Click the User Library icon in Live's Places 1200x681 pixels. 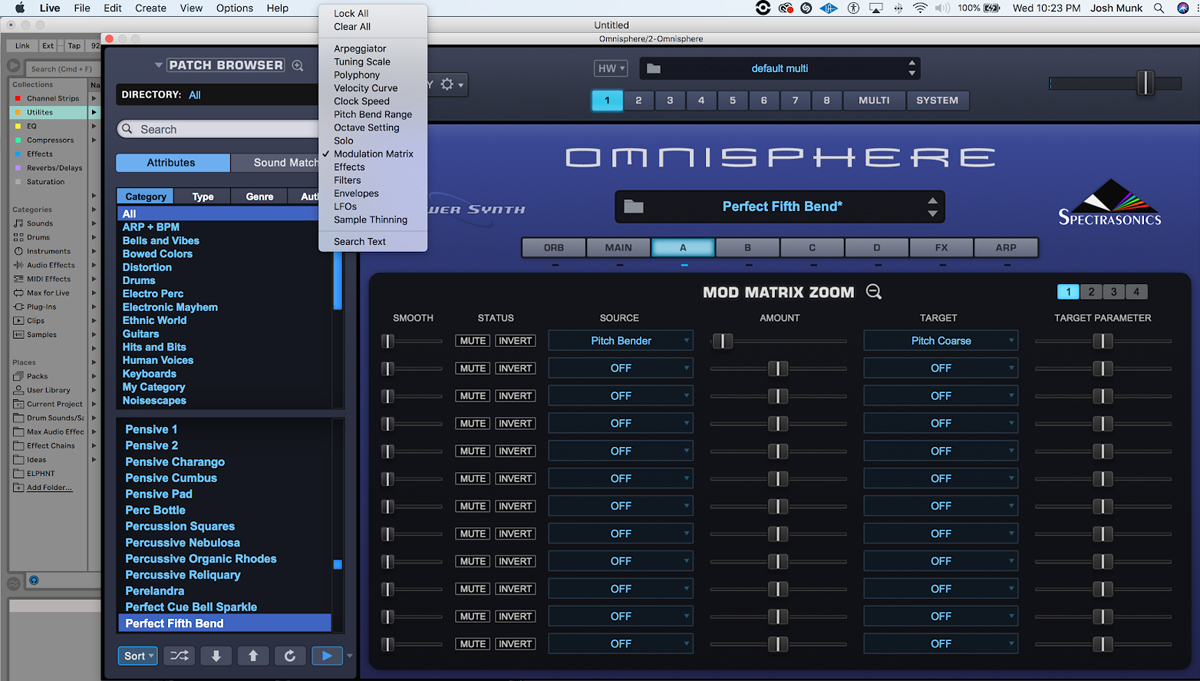[19, 390]
